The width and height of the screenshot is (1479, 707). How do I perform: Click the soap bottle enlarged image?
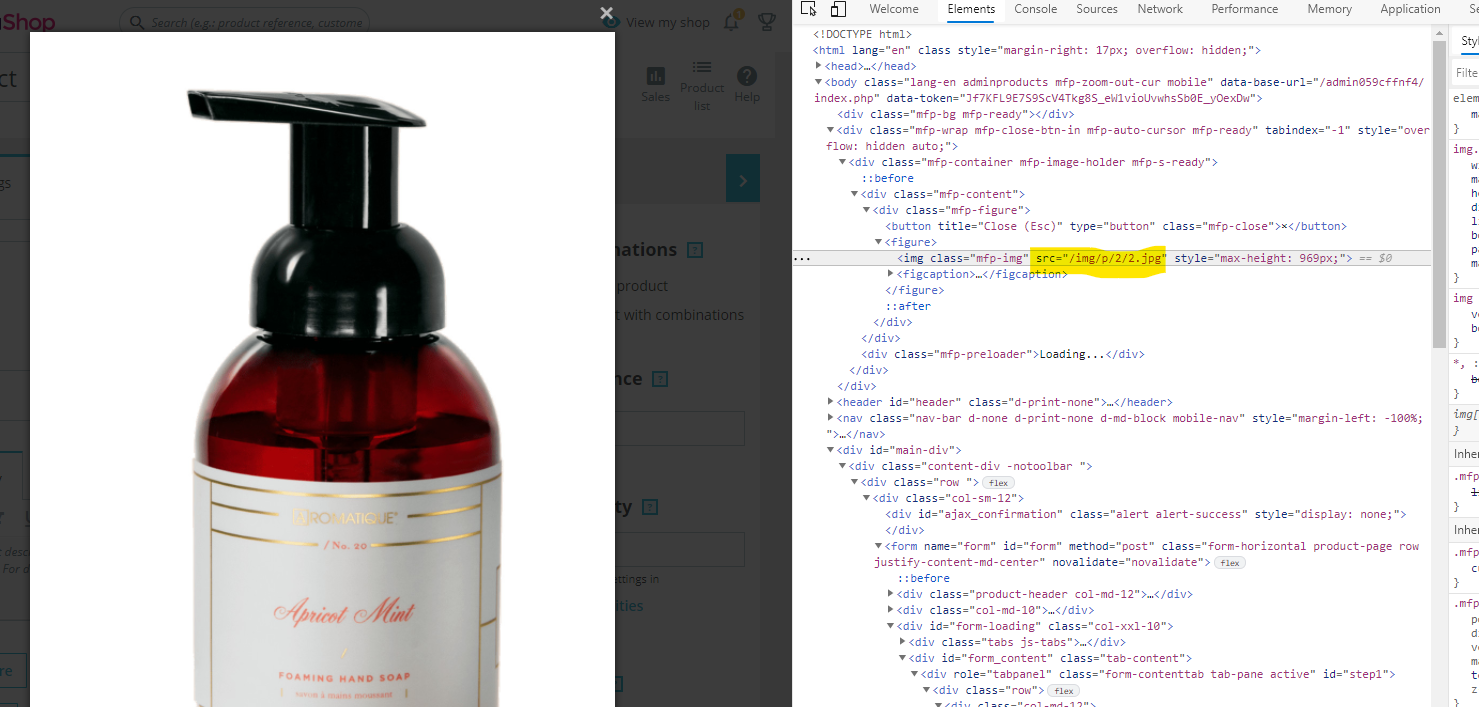(322, 370)
